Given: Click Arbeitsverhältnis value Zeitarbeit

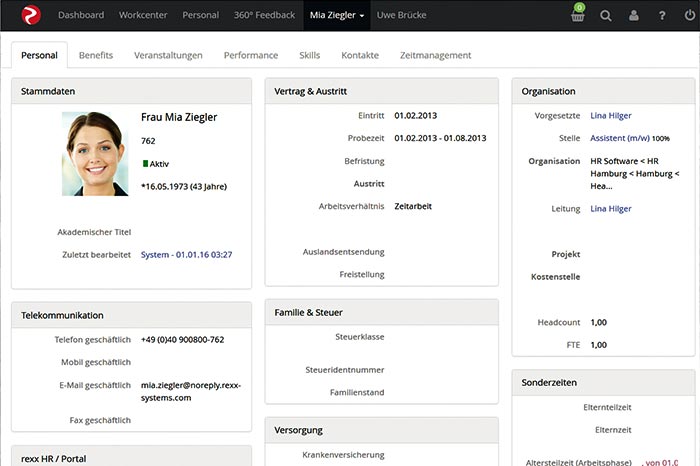Looking at the screenshot, I should (413, 207).
